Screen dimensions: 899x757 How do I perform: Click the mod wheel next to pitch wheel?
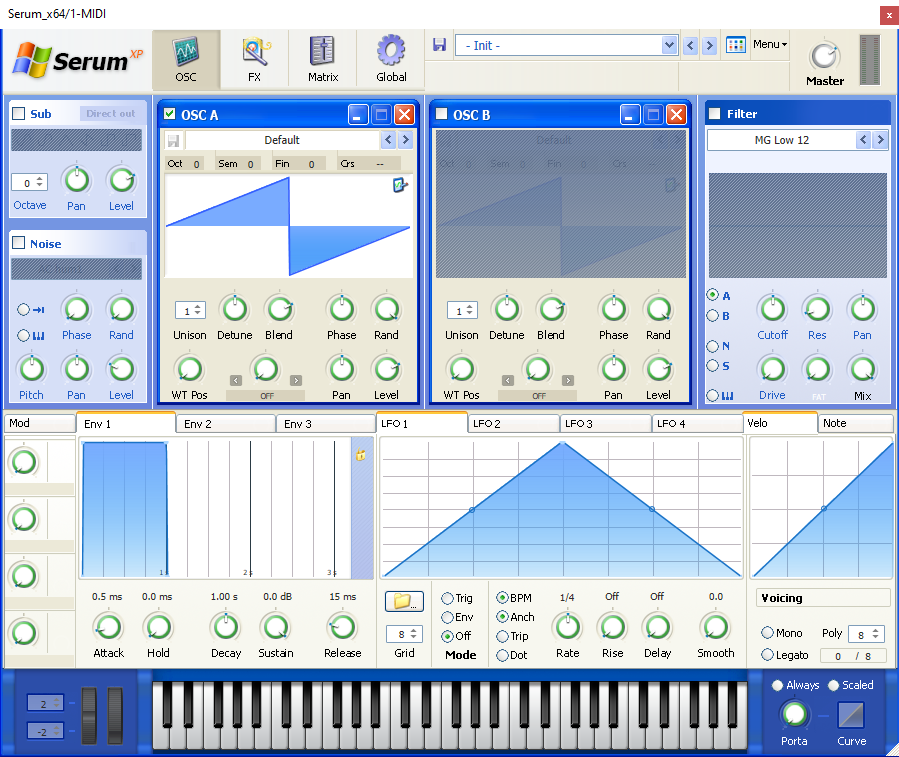pyautogui.click(x=115, y=715)
